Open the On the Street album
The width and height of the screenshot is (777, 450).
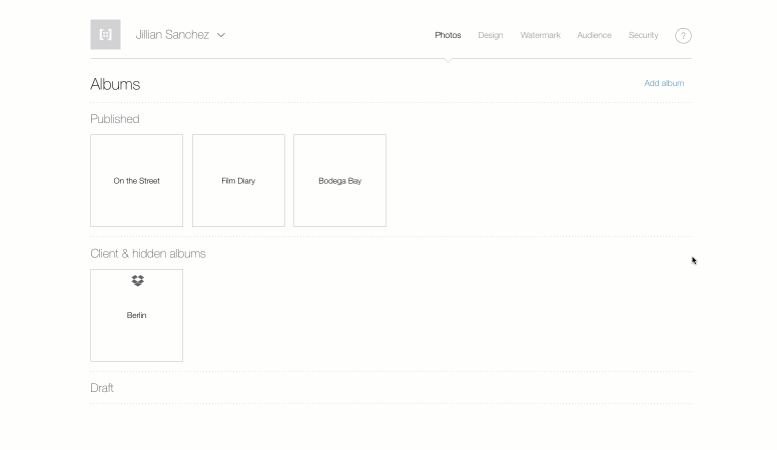pyautogui.click(x=136, y=180)
